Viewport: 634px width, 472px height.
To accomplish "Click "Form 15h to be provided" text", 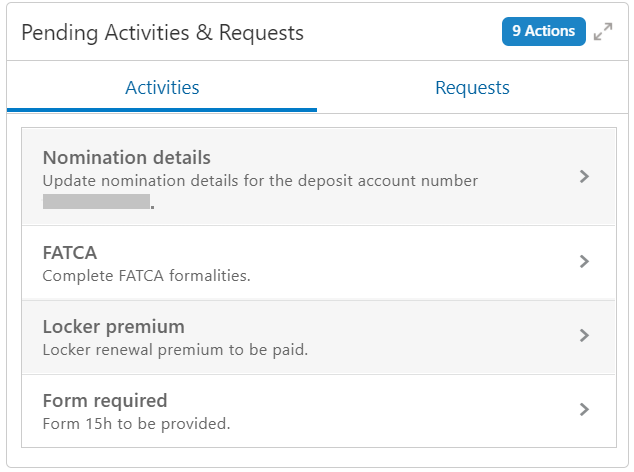I will click(136, 424).
